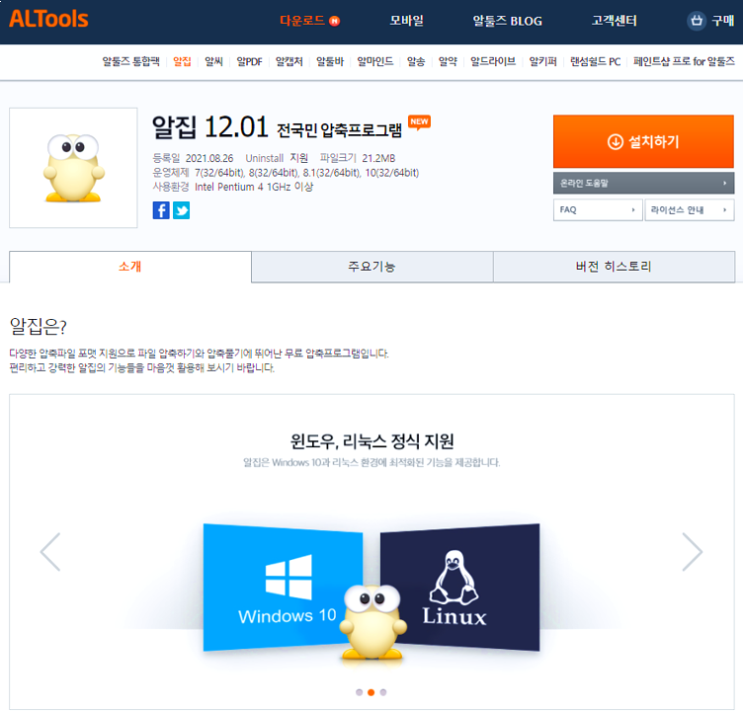Switch to the 버전 히스토리 tab
Screen dimensions: 743x711
click(614, 267)
